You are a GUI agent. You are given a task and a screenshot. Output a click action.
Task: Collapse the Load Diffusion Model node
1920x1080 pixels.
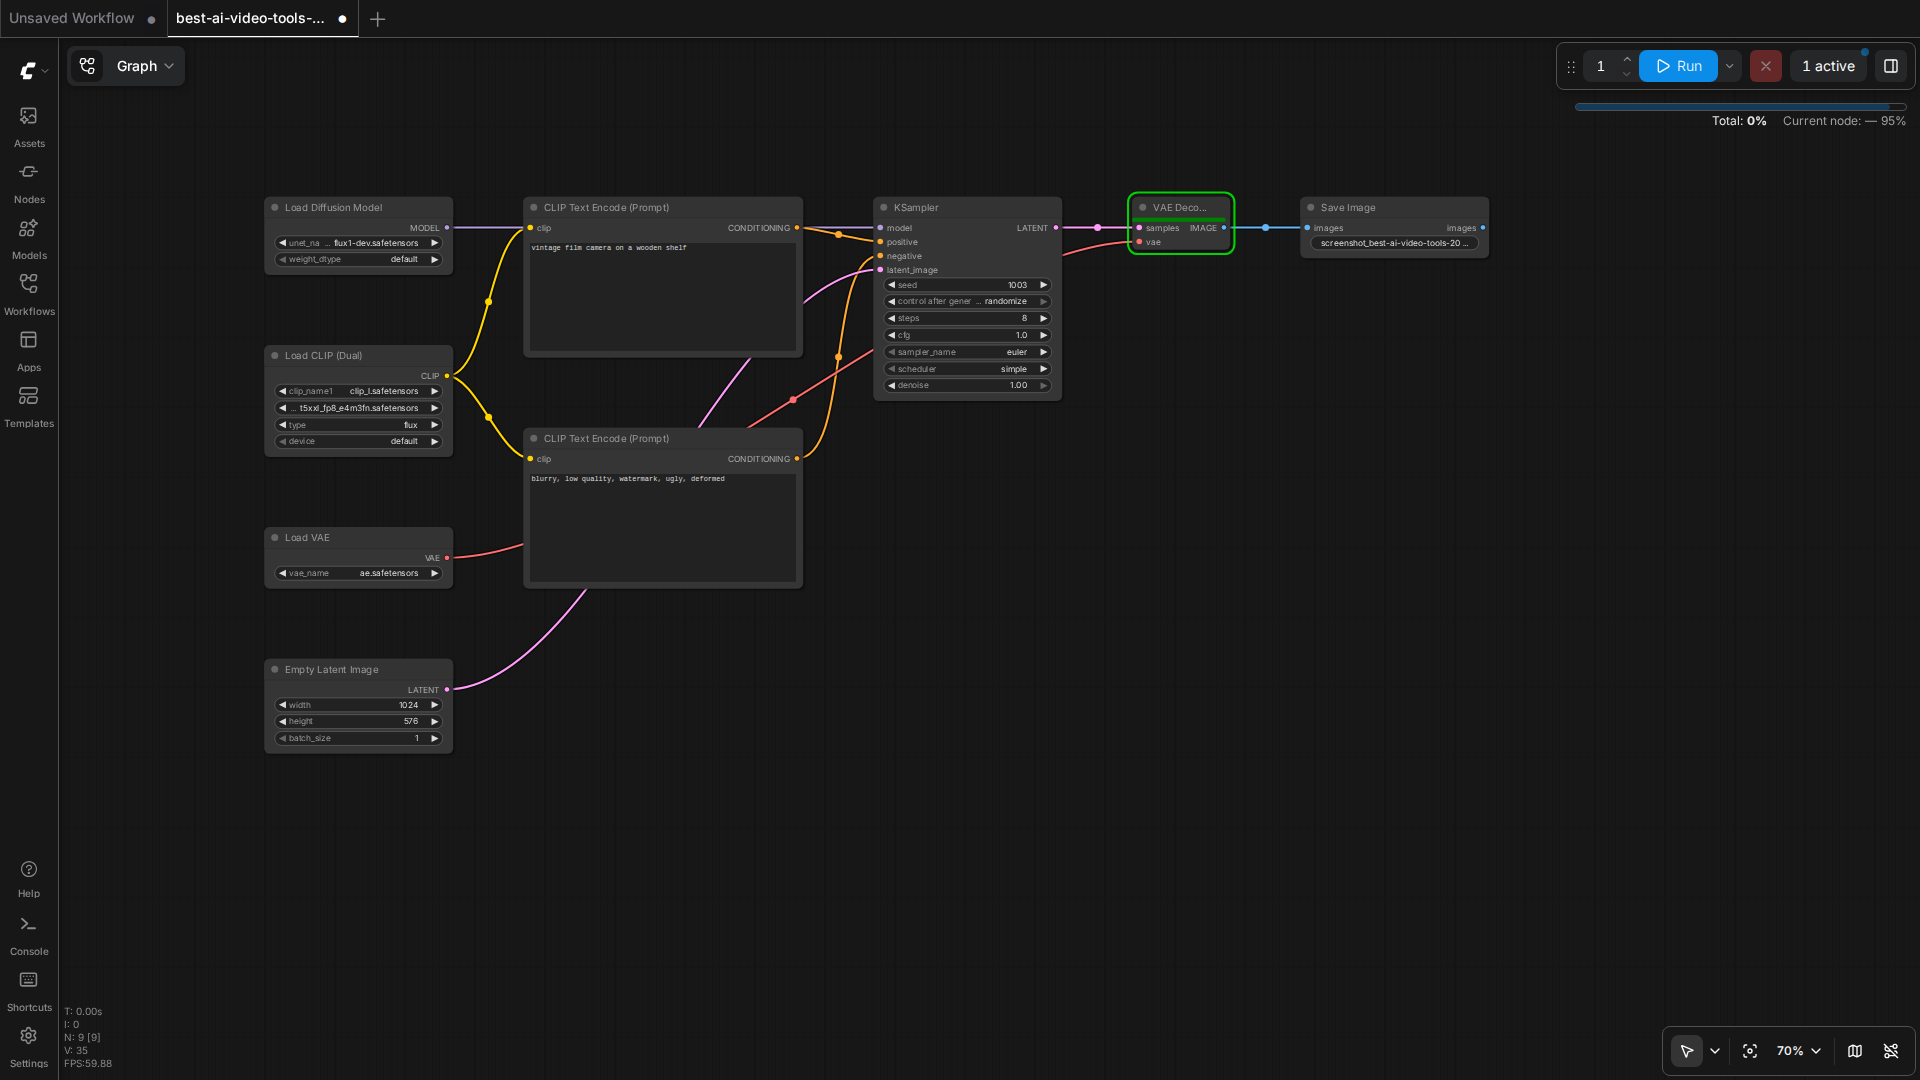click(275, 208)
